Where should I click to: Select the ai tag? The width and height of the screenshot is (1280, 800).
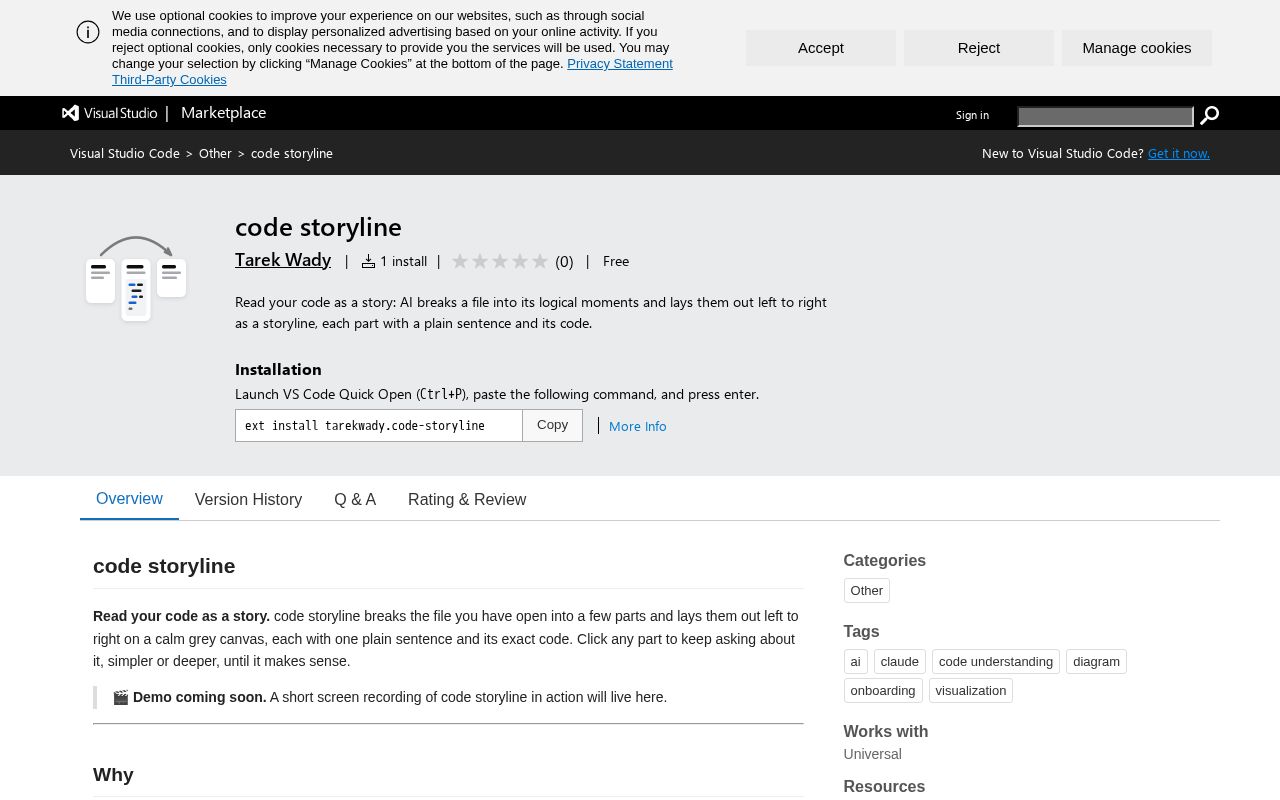tap(855, 662)
